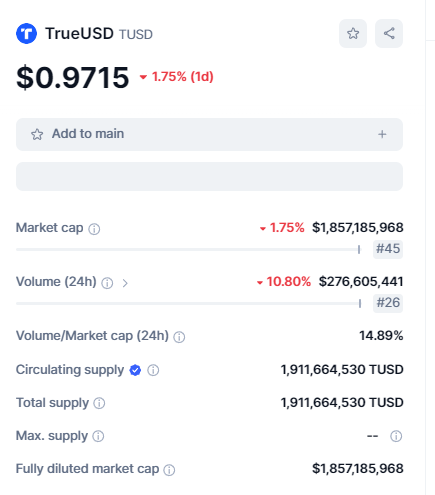Click info icon beside Max. supply label
435x495 pixels.
pyautogui.click(x=98, y=436)
